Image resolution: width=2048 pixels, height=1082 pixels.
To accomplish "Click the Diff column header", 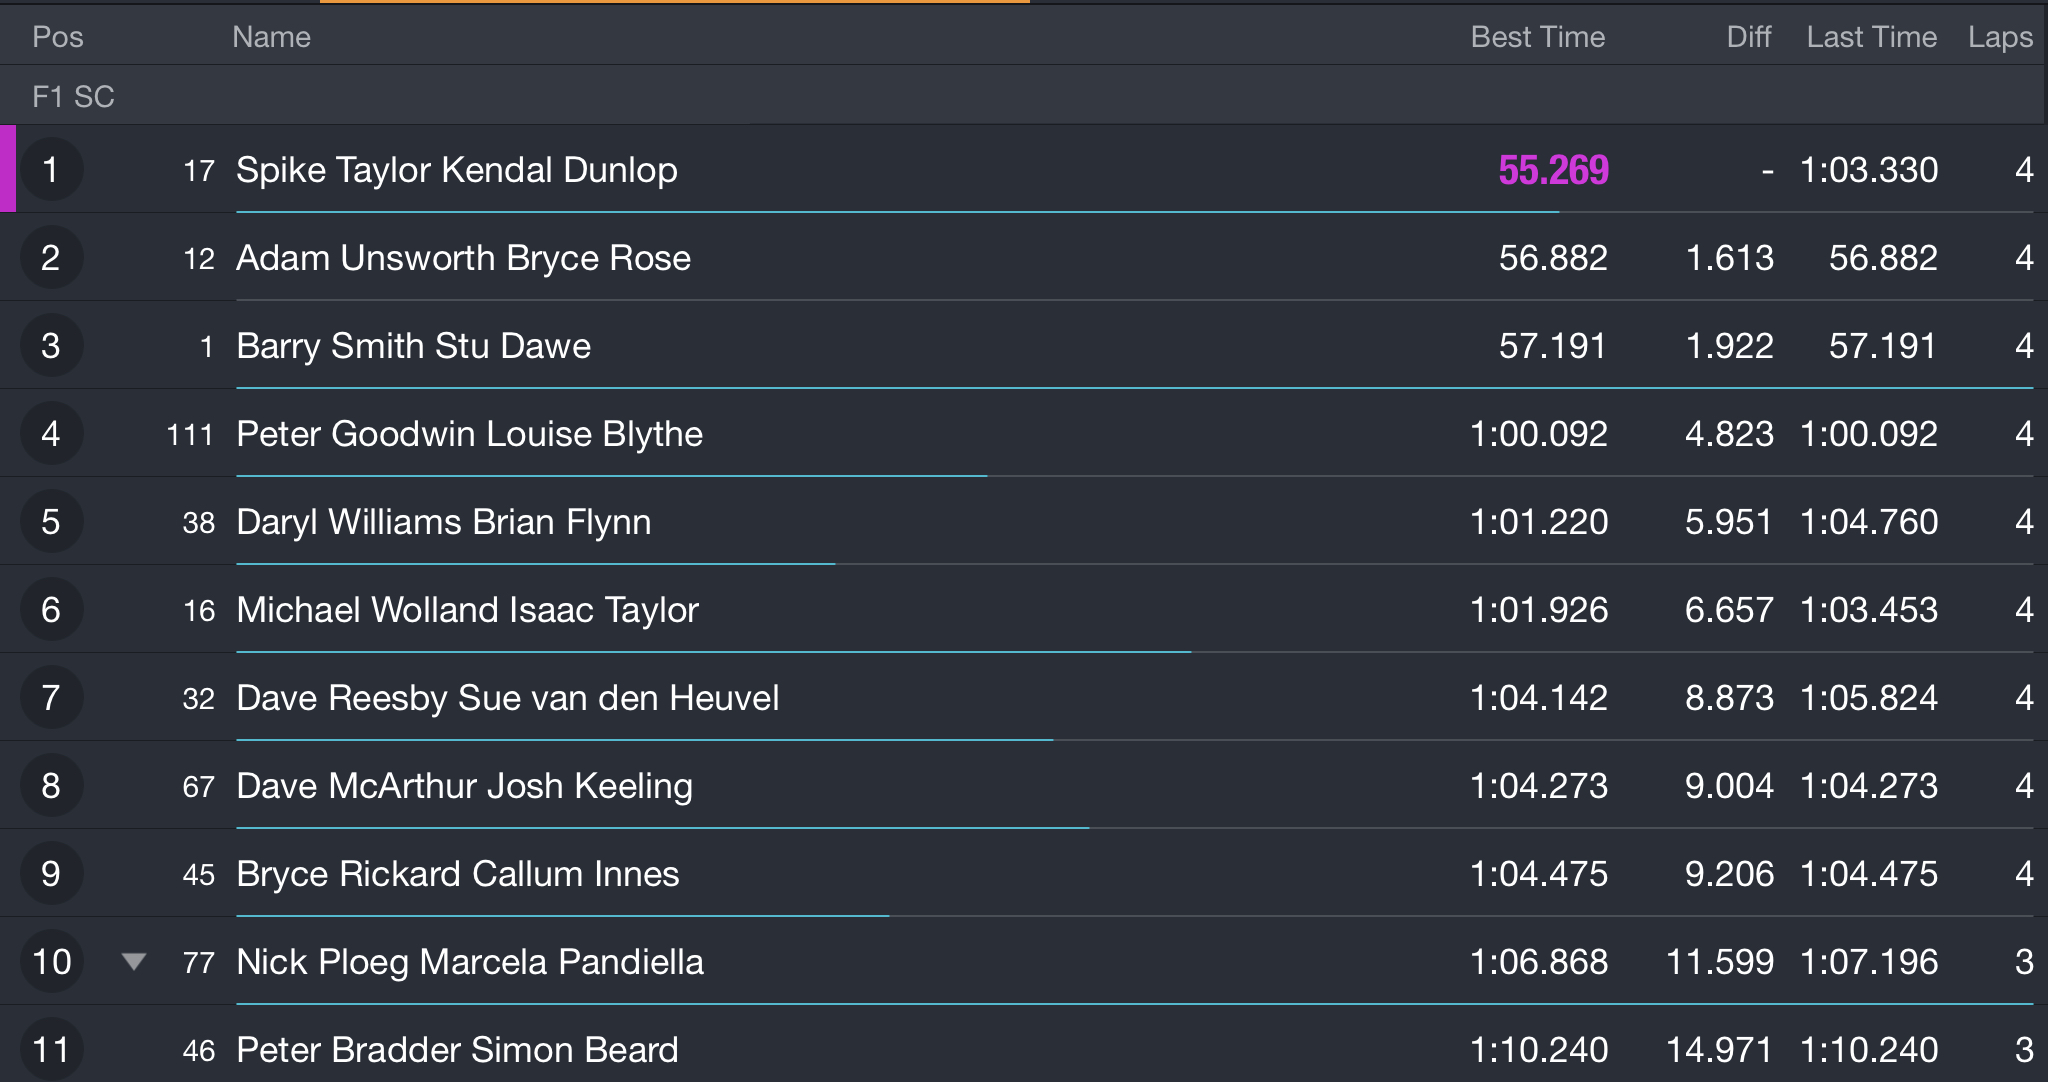I will point(1749,37).
